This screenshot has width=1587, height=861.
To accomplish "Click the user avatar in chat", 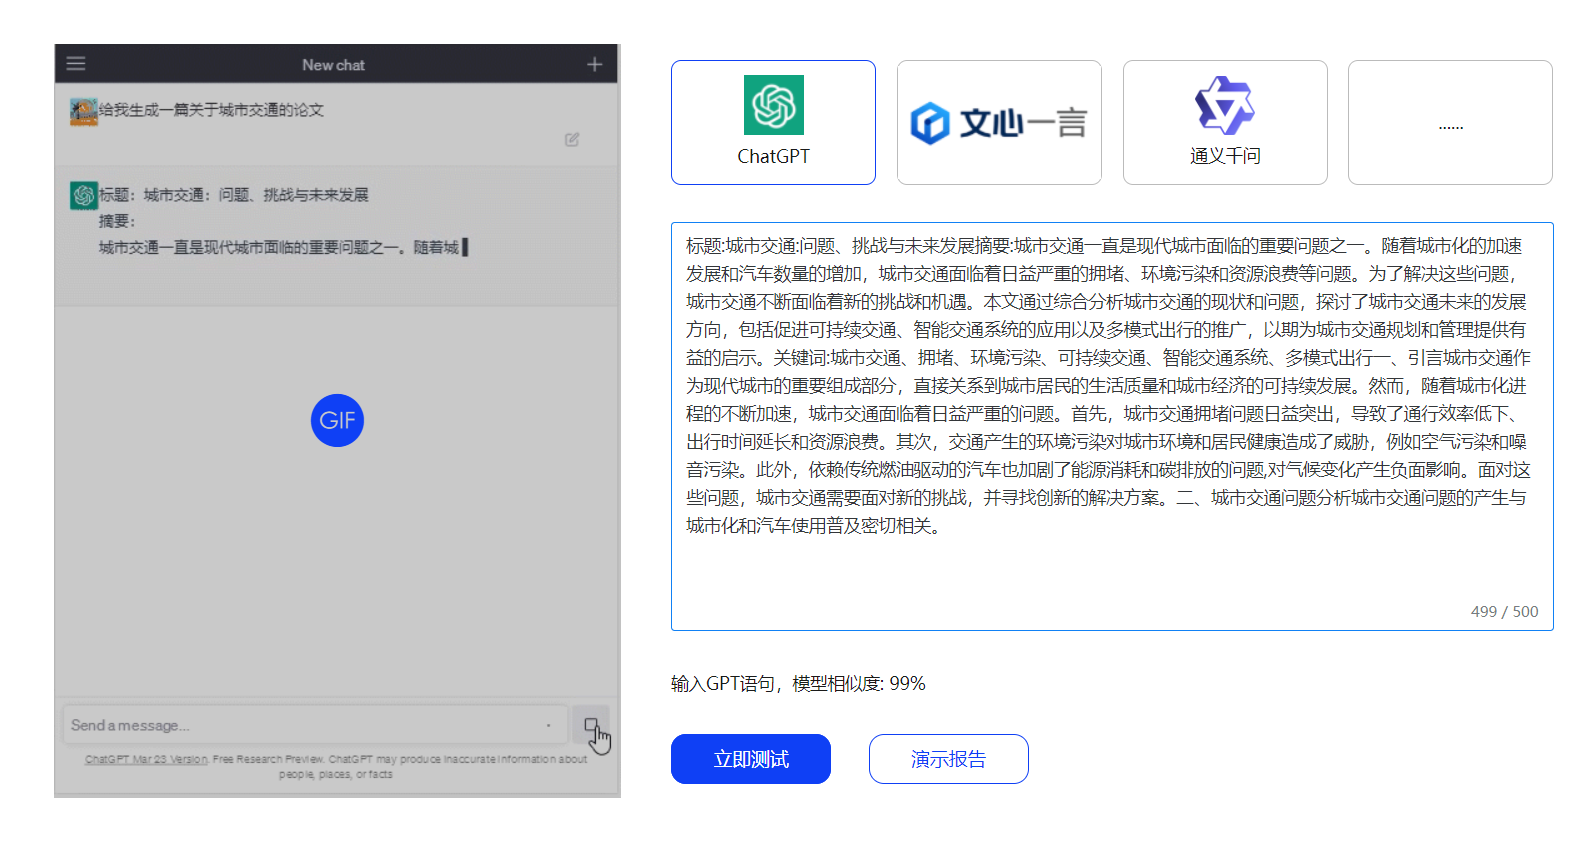I will coord(84,111).
